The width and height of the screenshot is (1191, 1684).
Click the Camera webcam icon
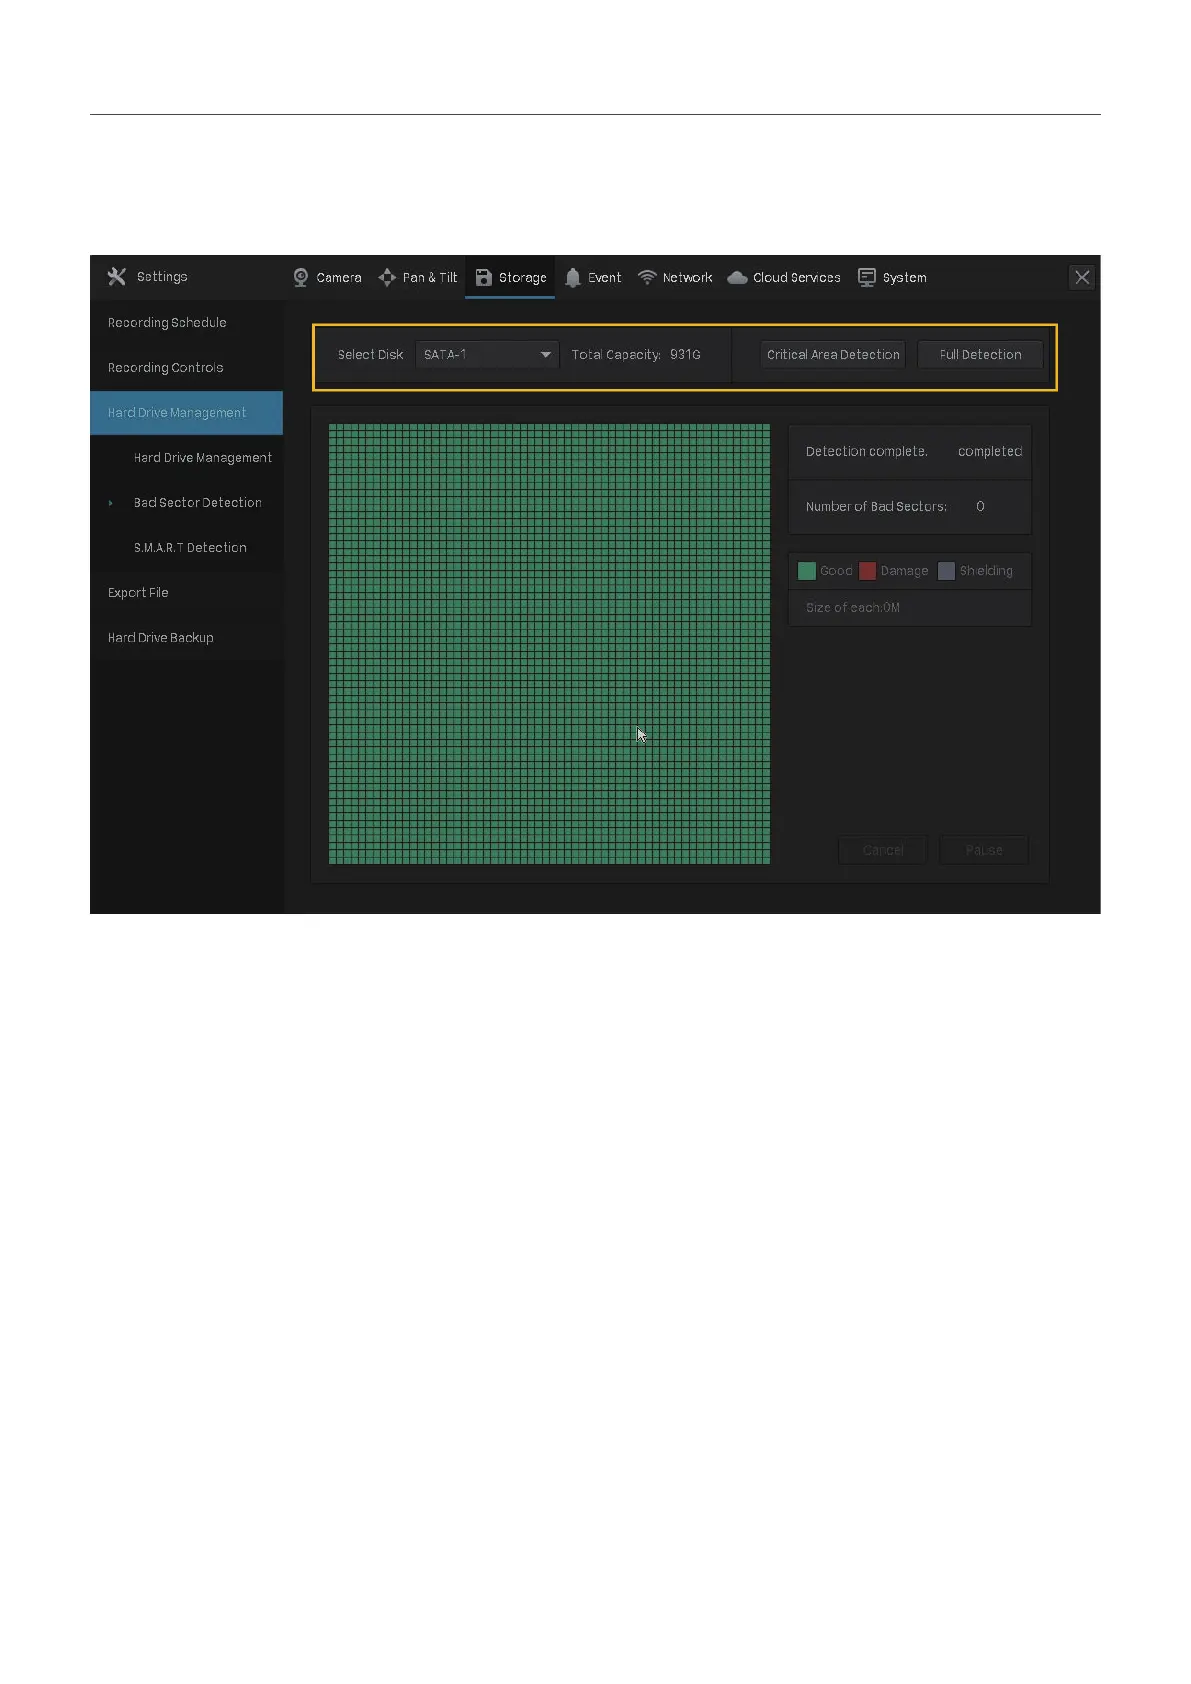[301, 277]
